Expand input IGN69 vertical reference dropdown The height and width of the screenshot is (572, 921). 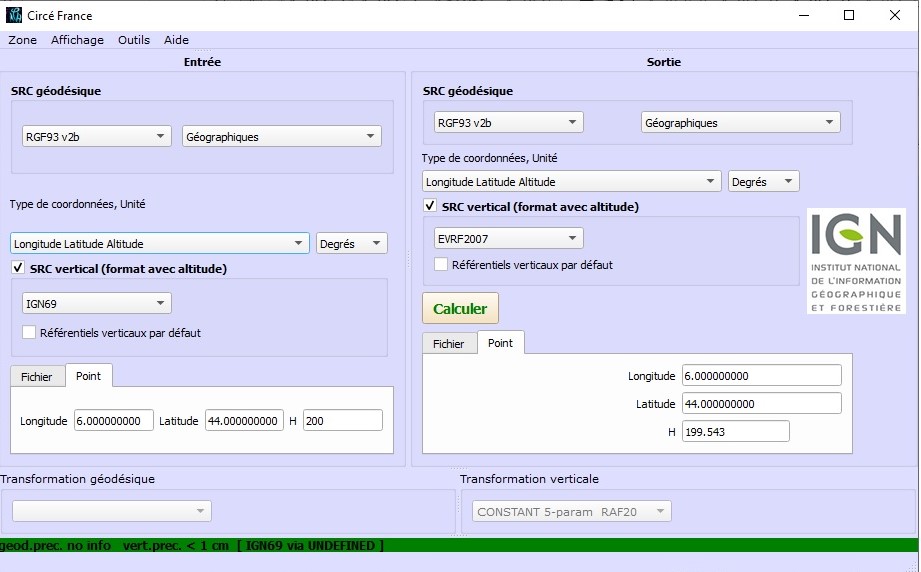(x=97, y=303)
